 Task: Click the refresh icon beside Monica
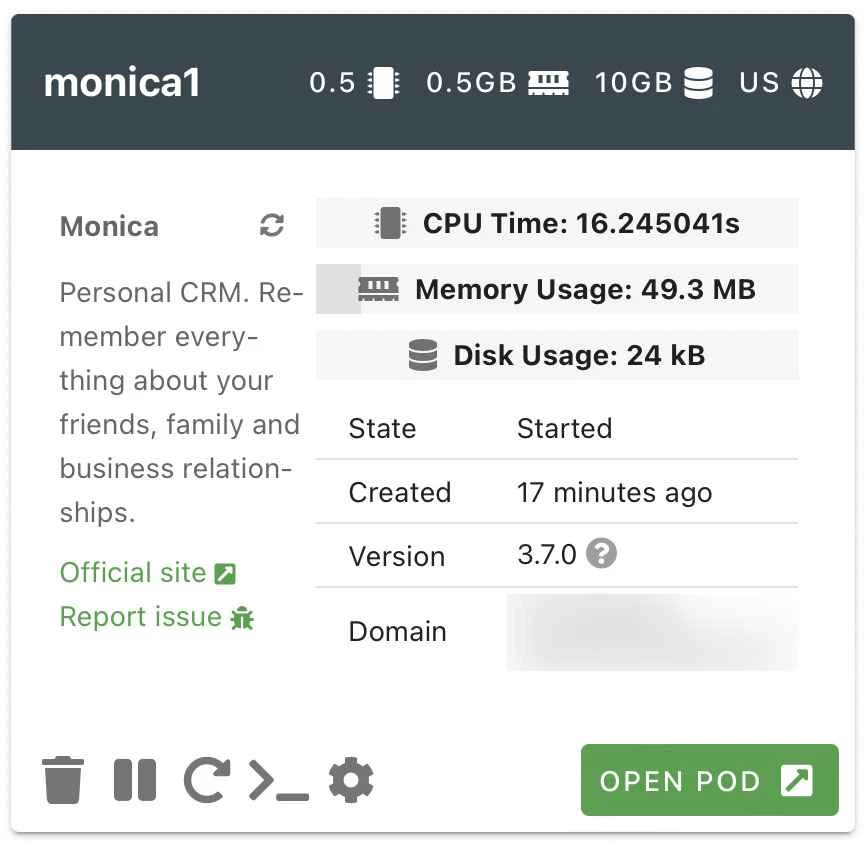[272, 226]
